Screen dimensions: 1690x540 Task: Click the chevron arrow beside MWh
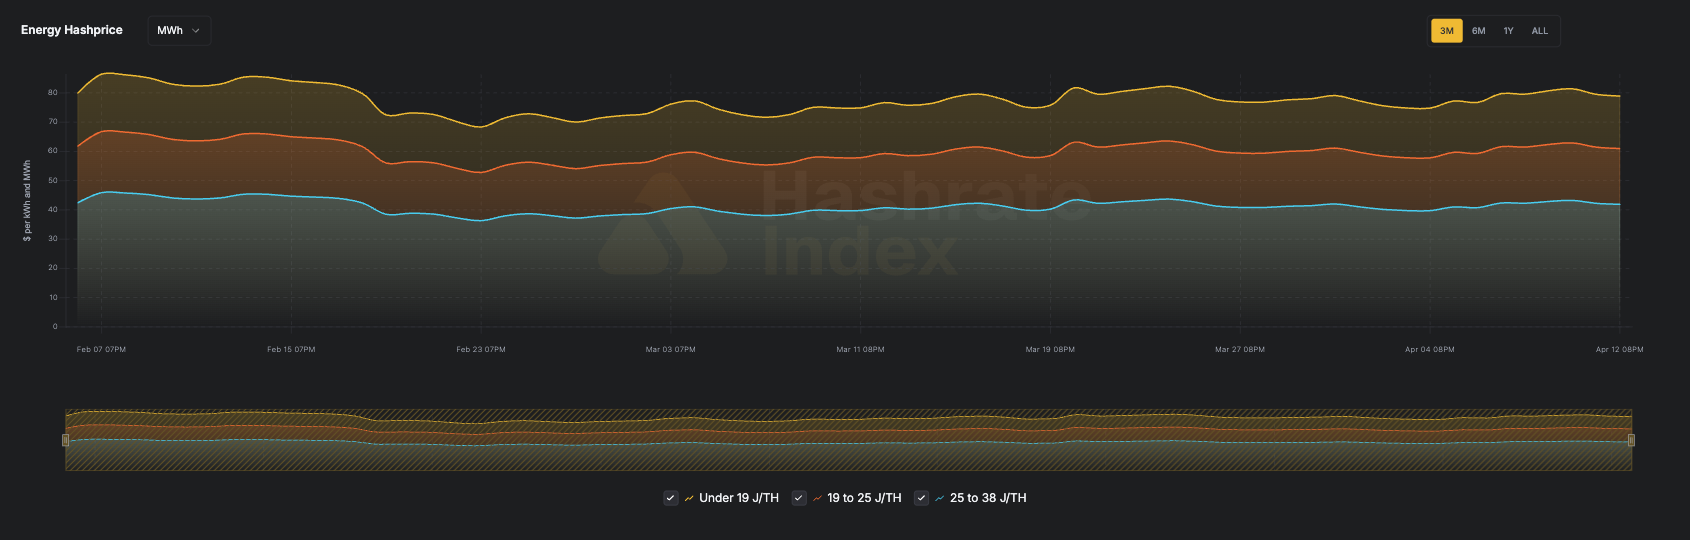tap(196, 31)
